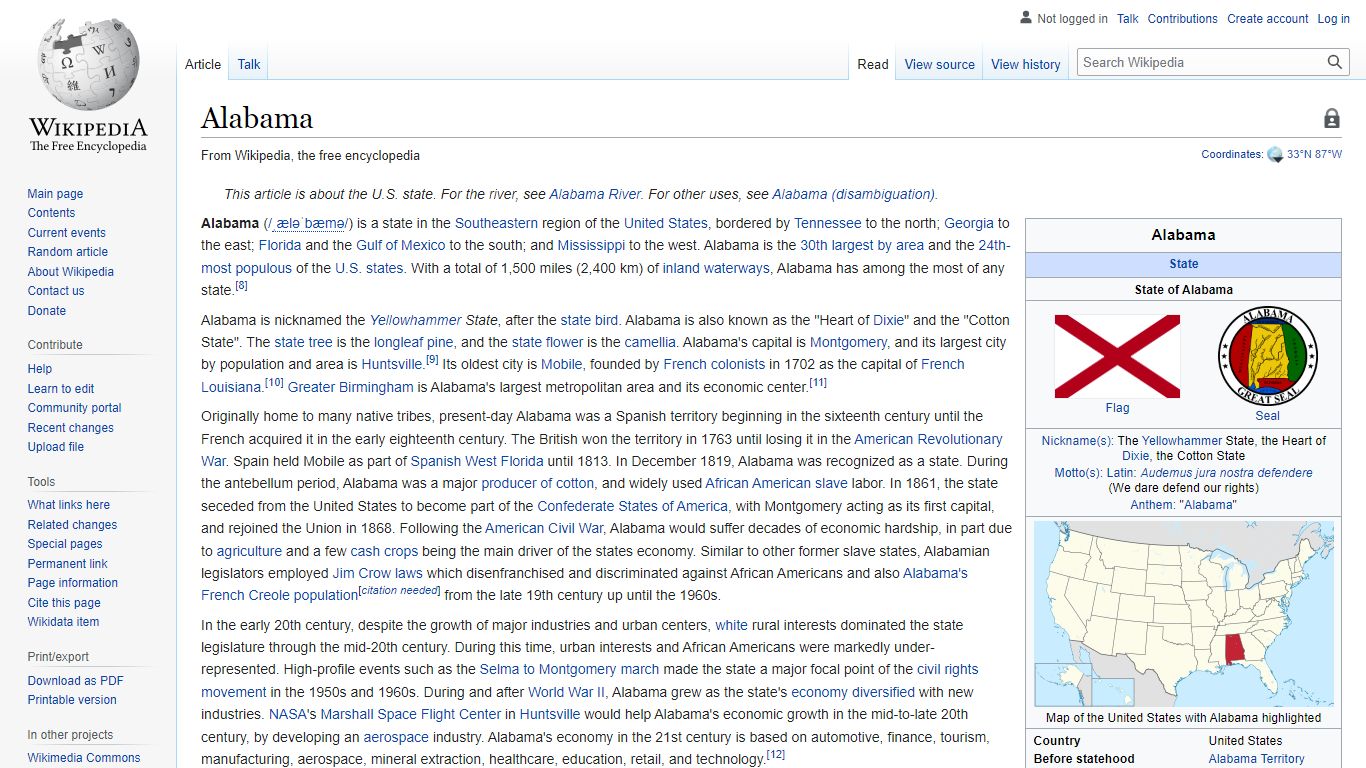Open Contents in the sidebar
Viewport: 1366px width, 768px height.
(51, 213)
